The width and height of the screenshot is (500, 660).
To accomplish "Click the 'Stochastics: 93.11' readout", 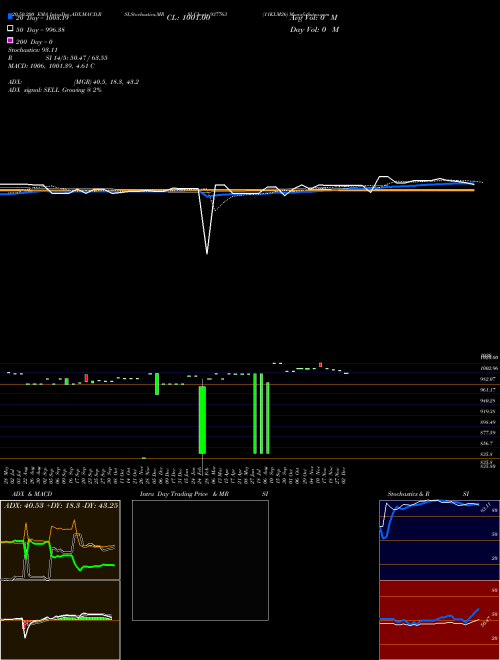I will coord(33,50).
